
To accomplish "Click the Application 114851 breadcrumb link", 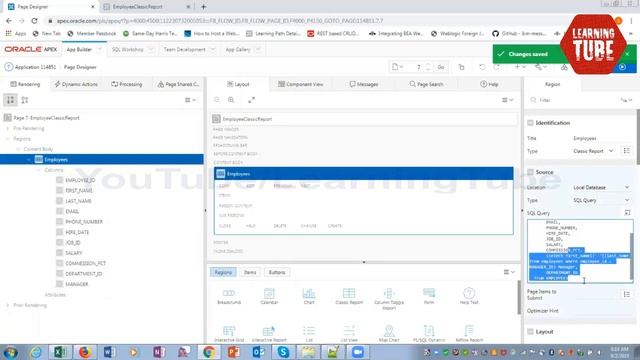I will pos(35,67).
